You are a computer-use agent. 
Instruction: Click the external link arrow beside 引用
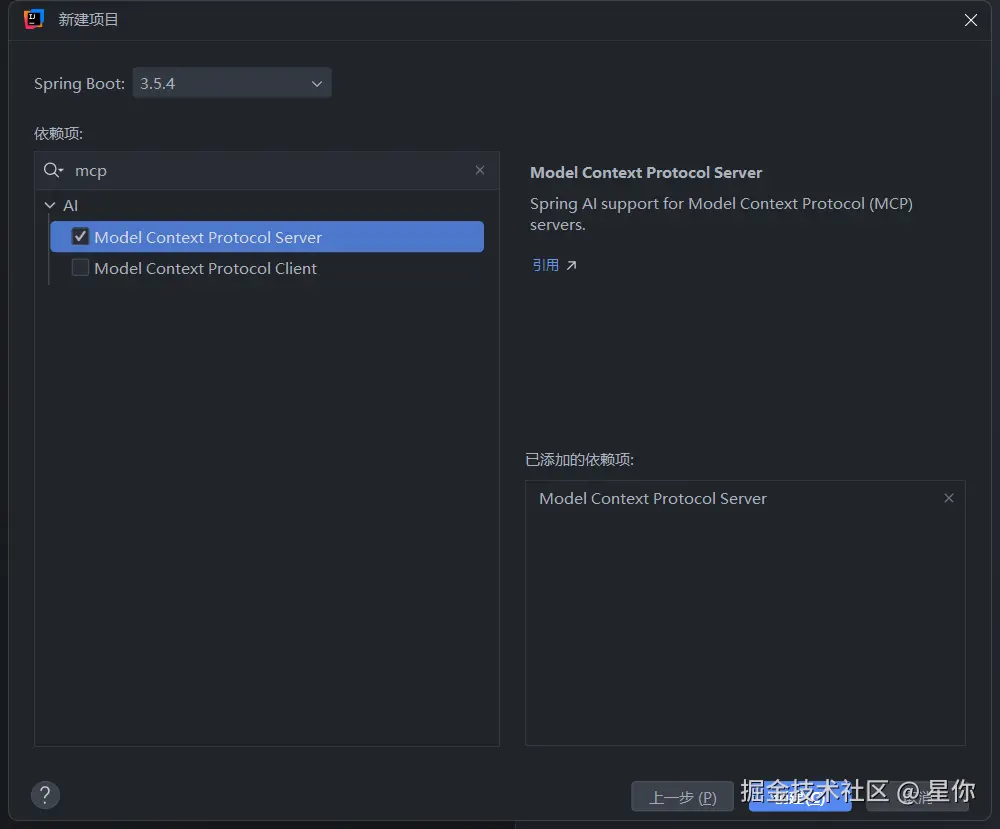pyautogui.click(x=572, y=265)
